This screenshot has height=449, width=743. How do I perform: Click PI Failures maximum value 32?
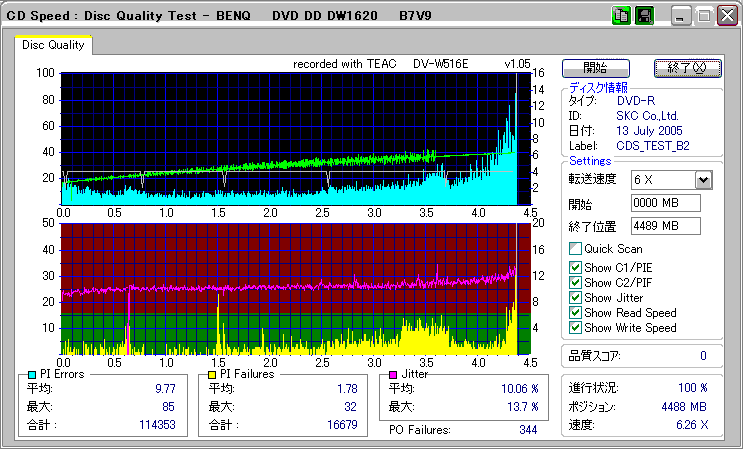(350, 407)
